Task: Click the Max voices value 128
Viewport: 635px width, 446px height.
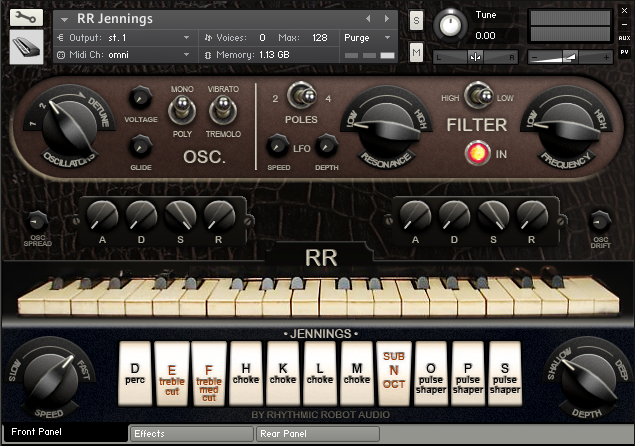Action: (320, 38)
